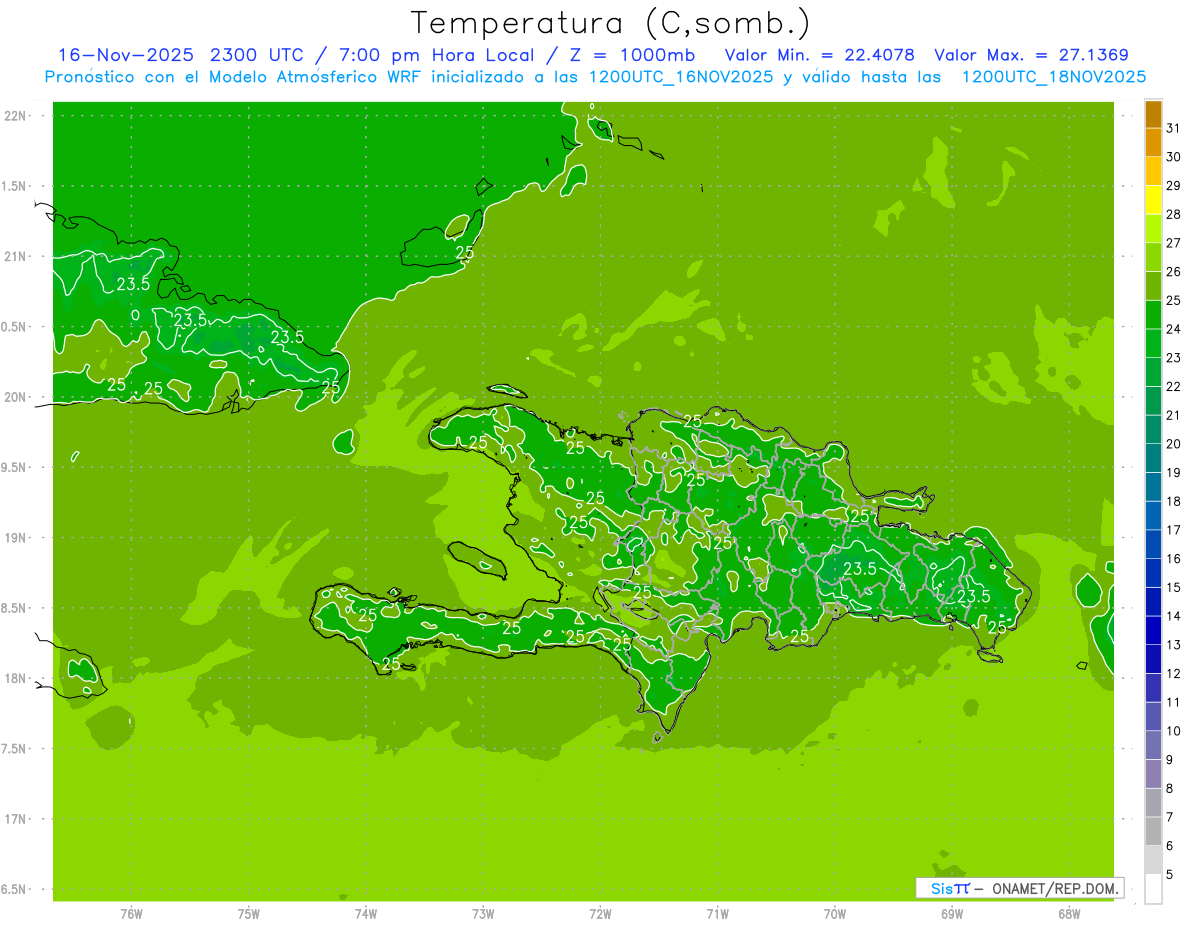Click the 'ONAMET/REP.DOM.' credit label
This screenshot has height=927, width=1200.
pyautogui.click(x=1055, y=888)
